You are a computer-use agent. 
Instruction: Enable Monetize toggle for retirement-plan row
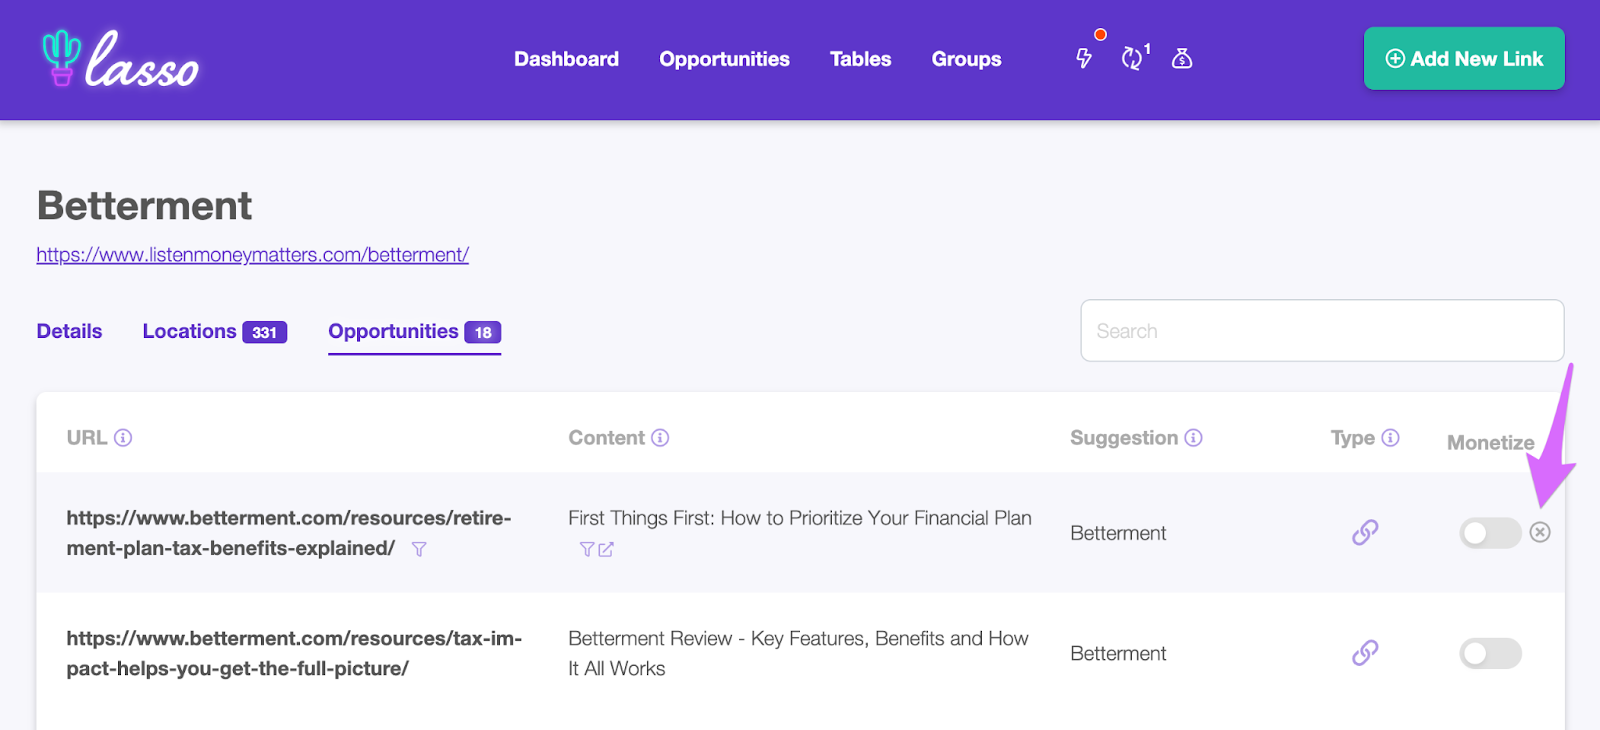(x=1490, y=533)
